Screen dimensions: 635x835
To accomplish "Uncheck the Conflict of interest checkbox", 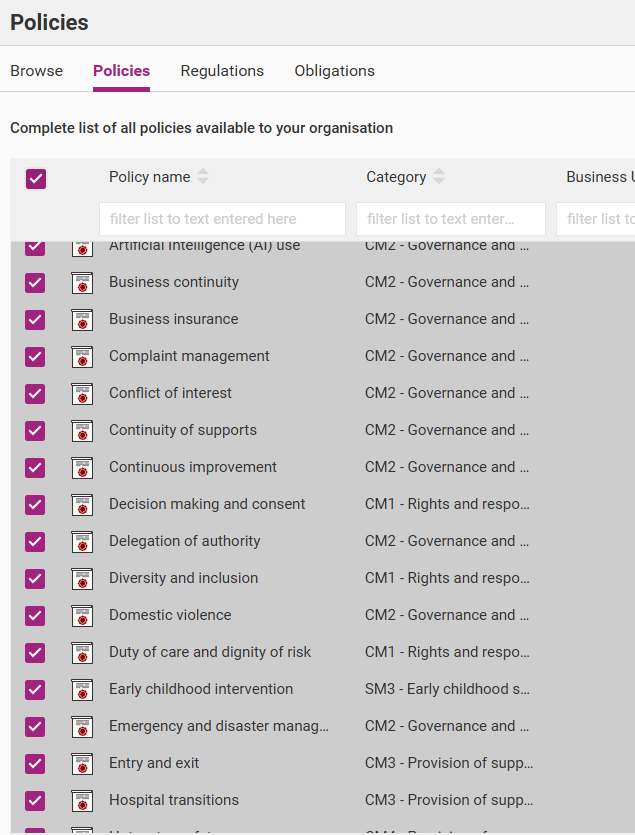I will click(x=35, y=394).
